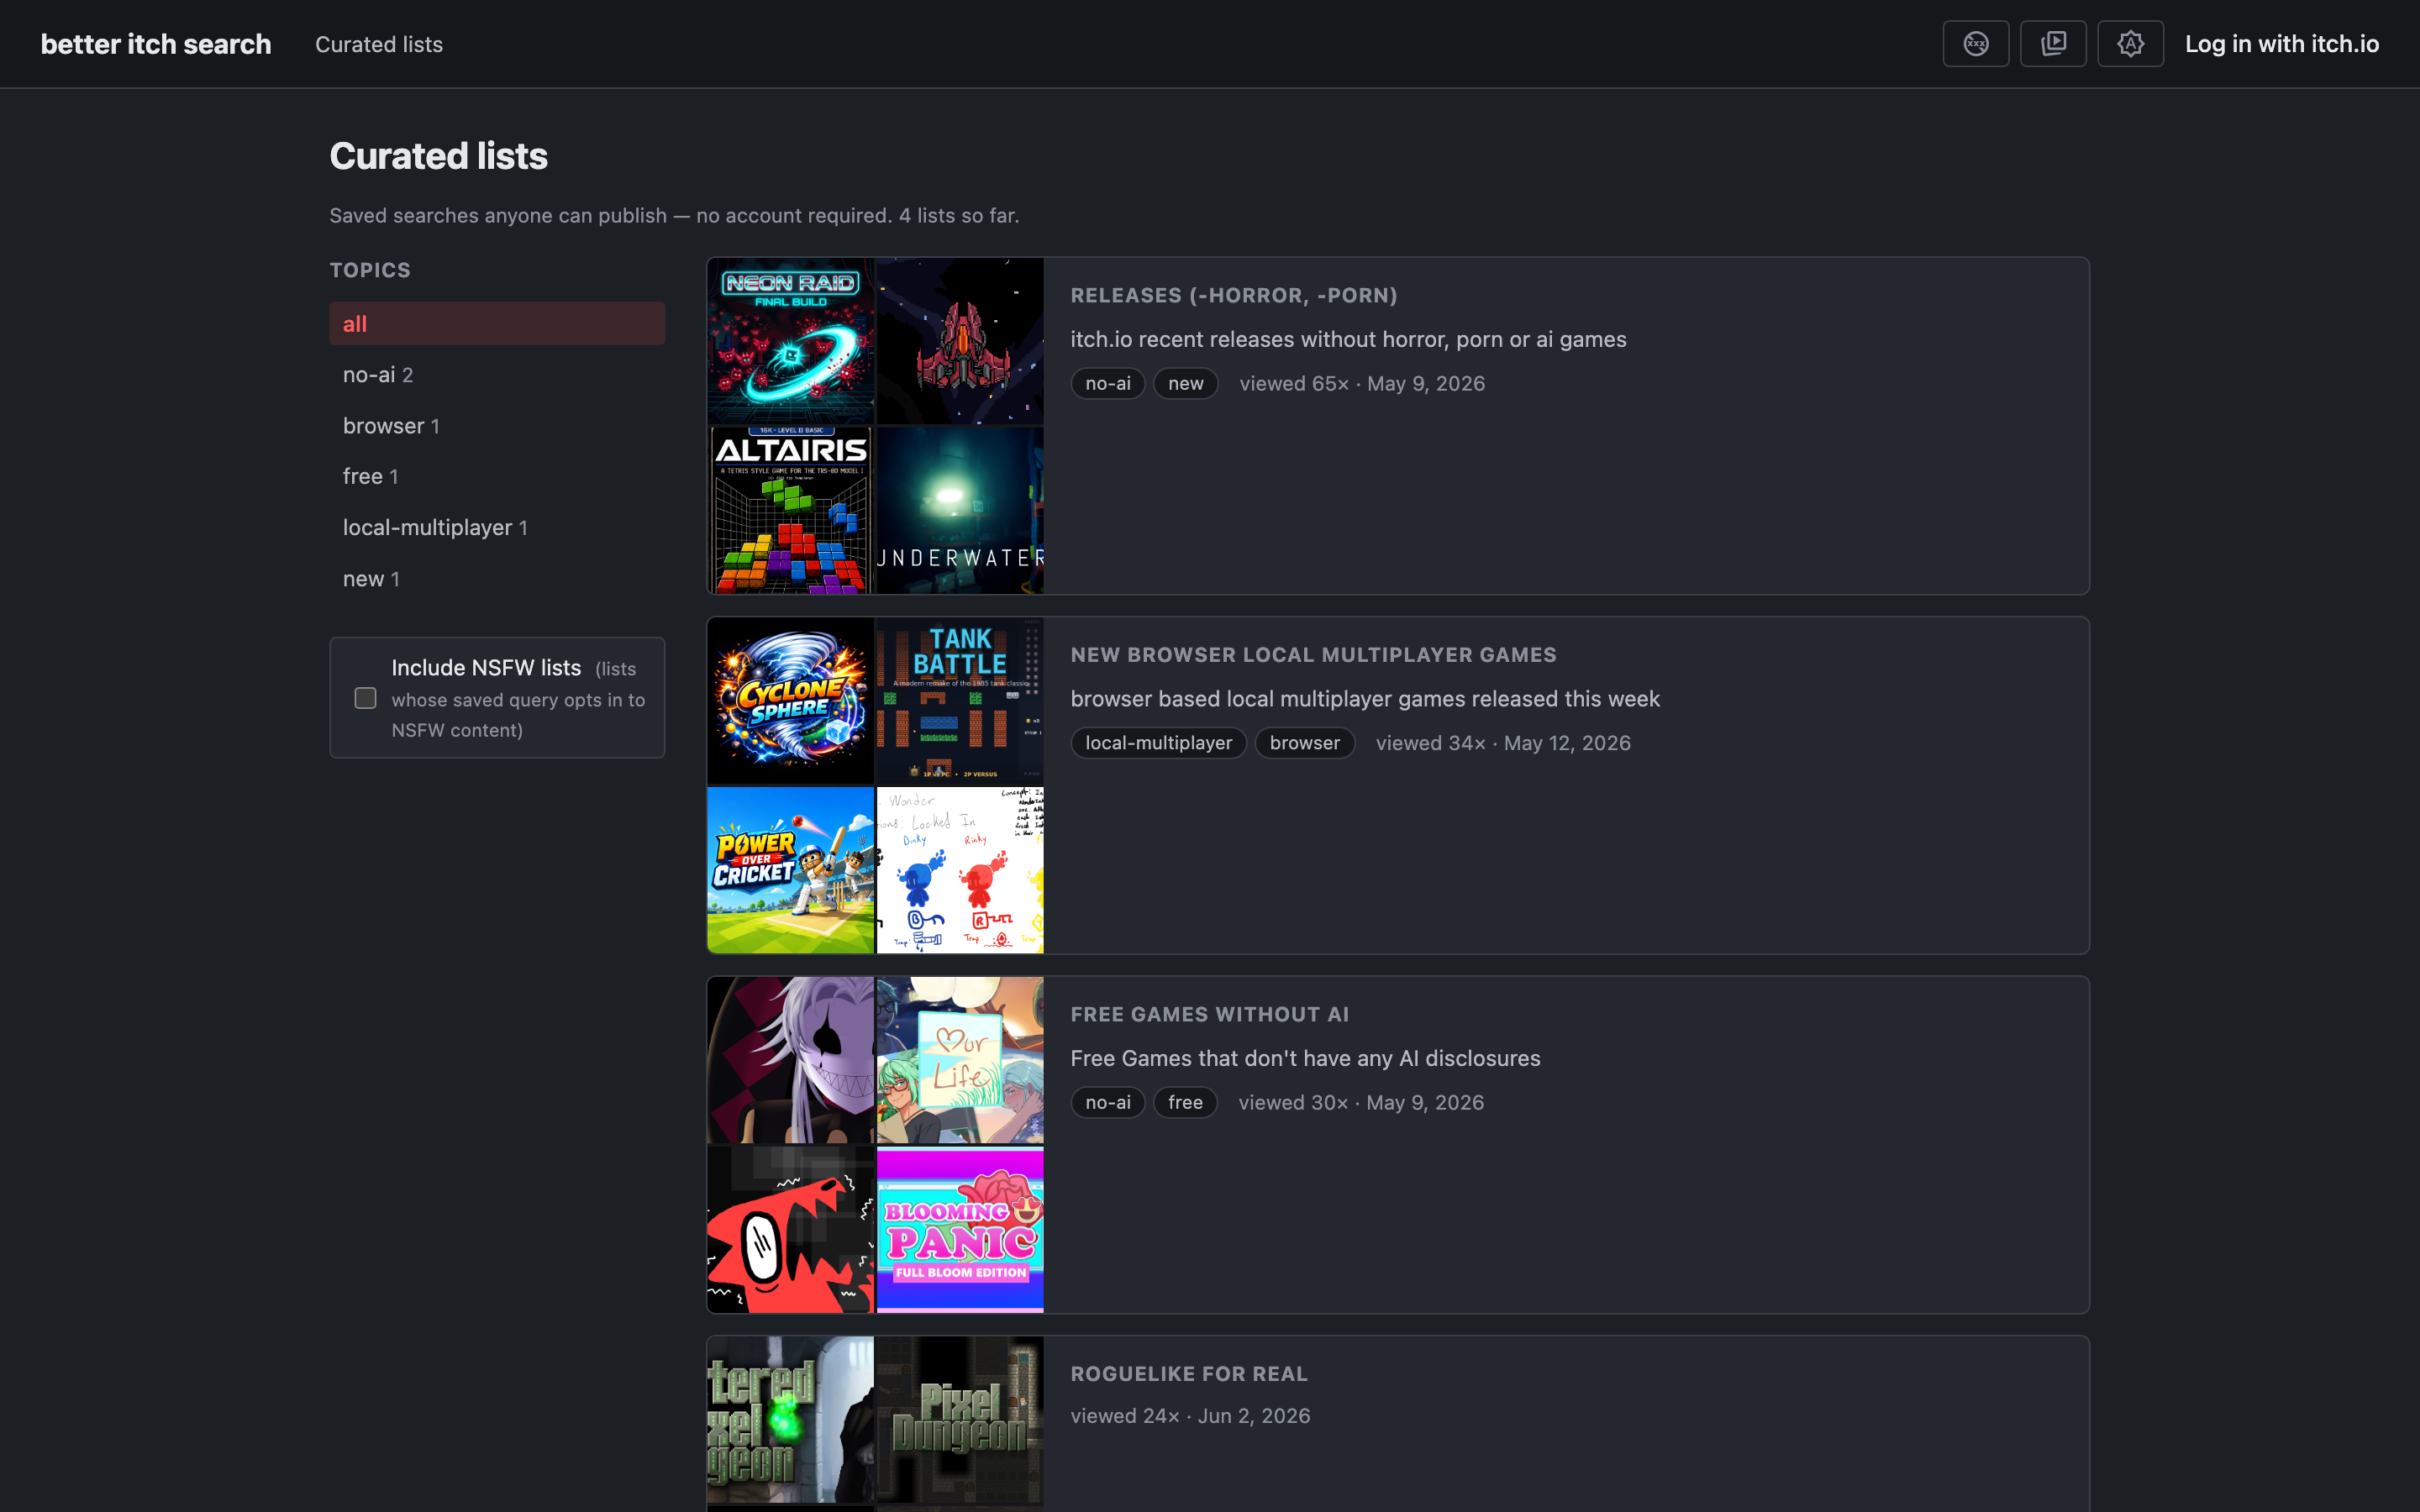Open the Shattered Pixel Dungeon thumbnail
2420x1512 pixels.
click(x=790, y=1419)
